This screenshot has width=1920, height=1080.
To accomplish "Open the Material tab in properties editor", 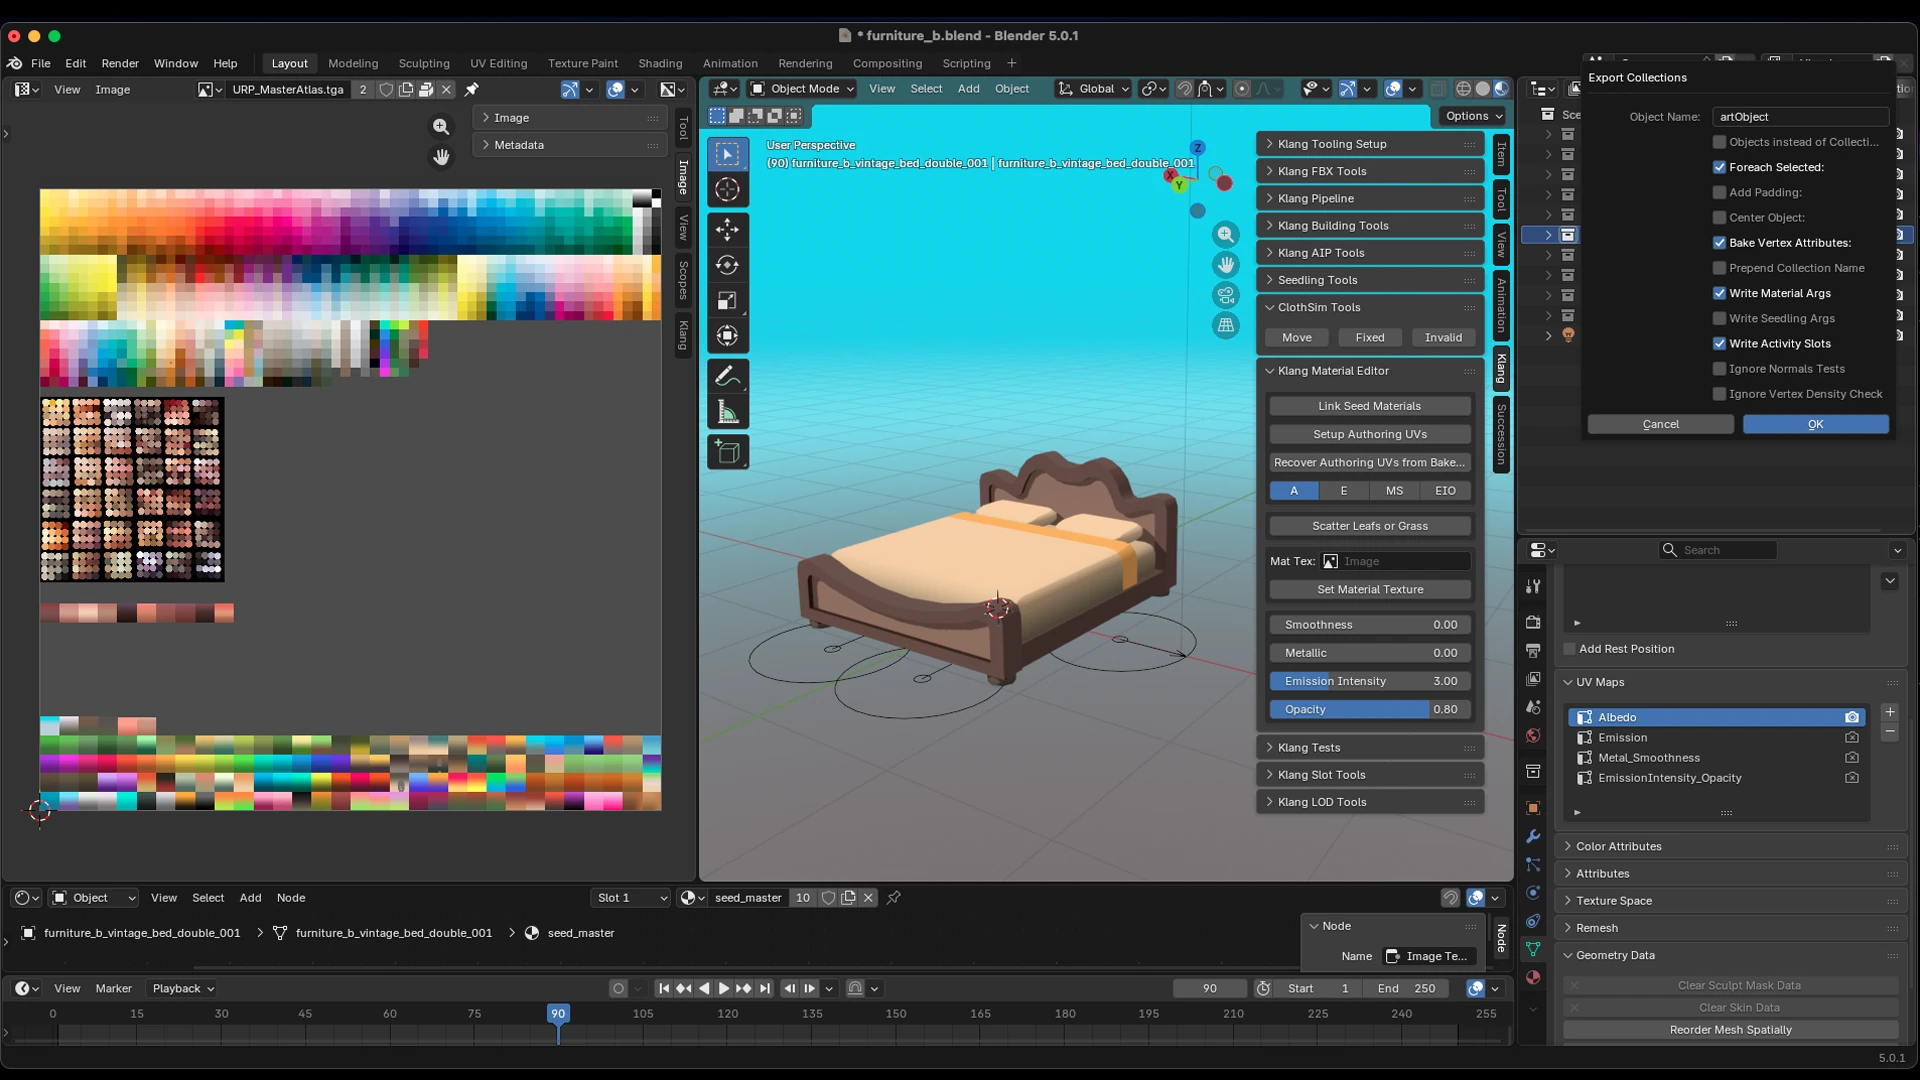I will [x=1532, y=977].
